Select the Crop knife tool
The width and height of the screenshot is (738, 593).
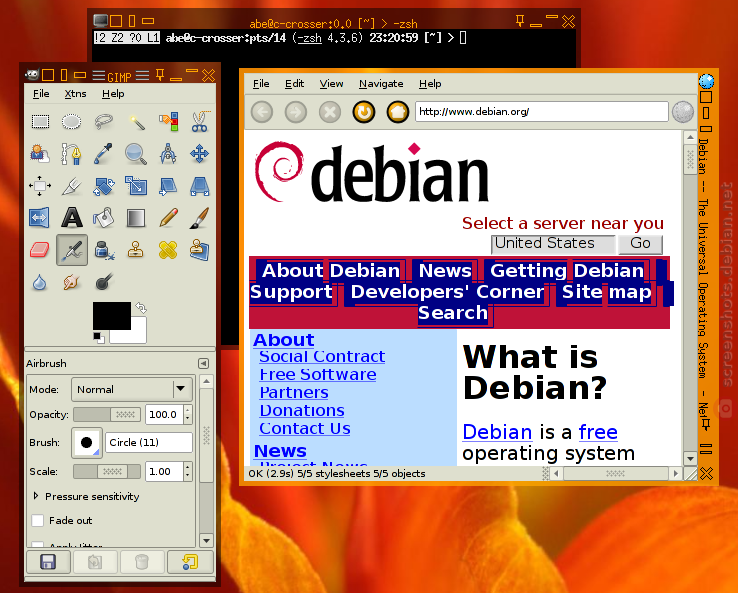click(72, 186)
